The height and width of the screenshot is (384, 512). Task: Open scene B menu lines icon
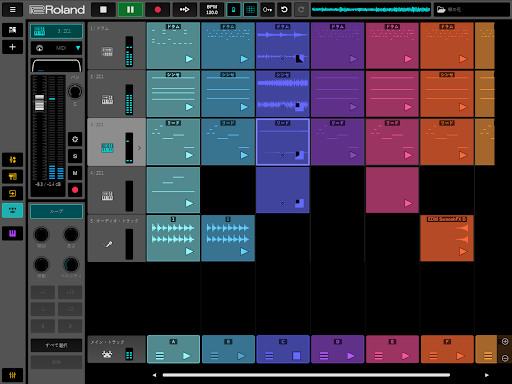[x=214, y=356]
